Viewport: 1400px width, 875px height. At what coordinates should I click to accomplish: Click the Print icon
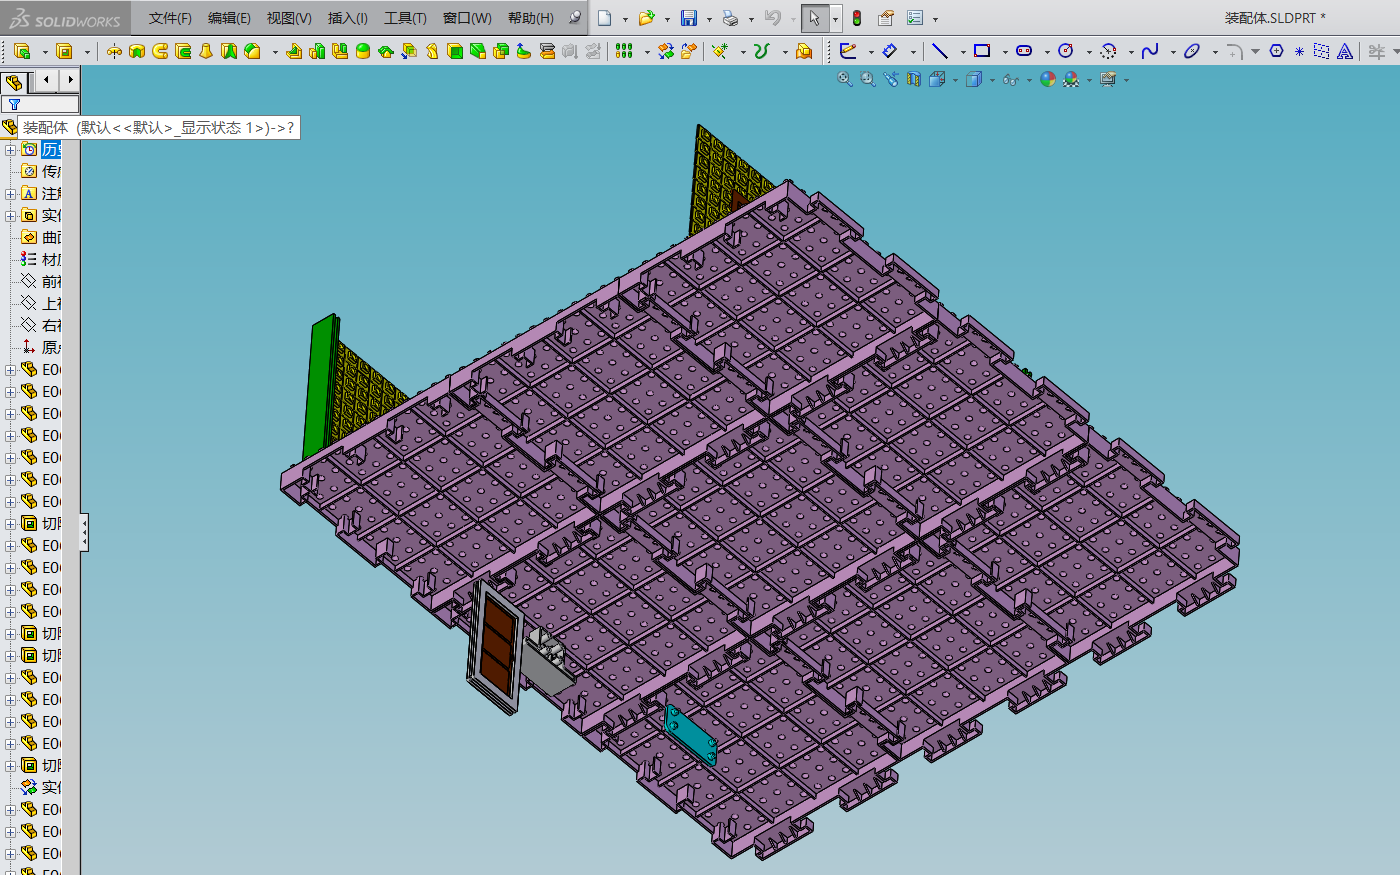coord(731,18)
